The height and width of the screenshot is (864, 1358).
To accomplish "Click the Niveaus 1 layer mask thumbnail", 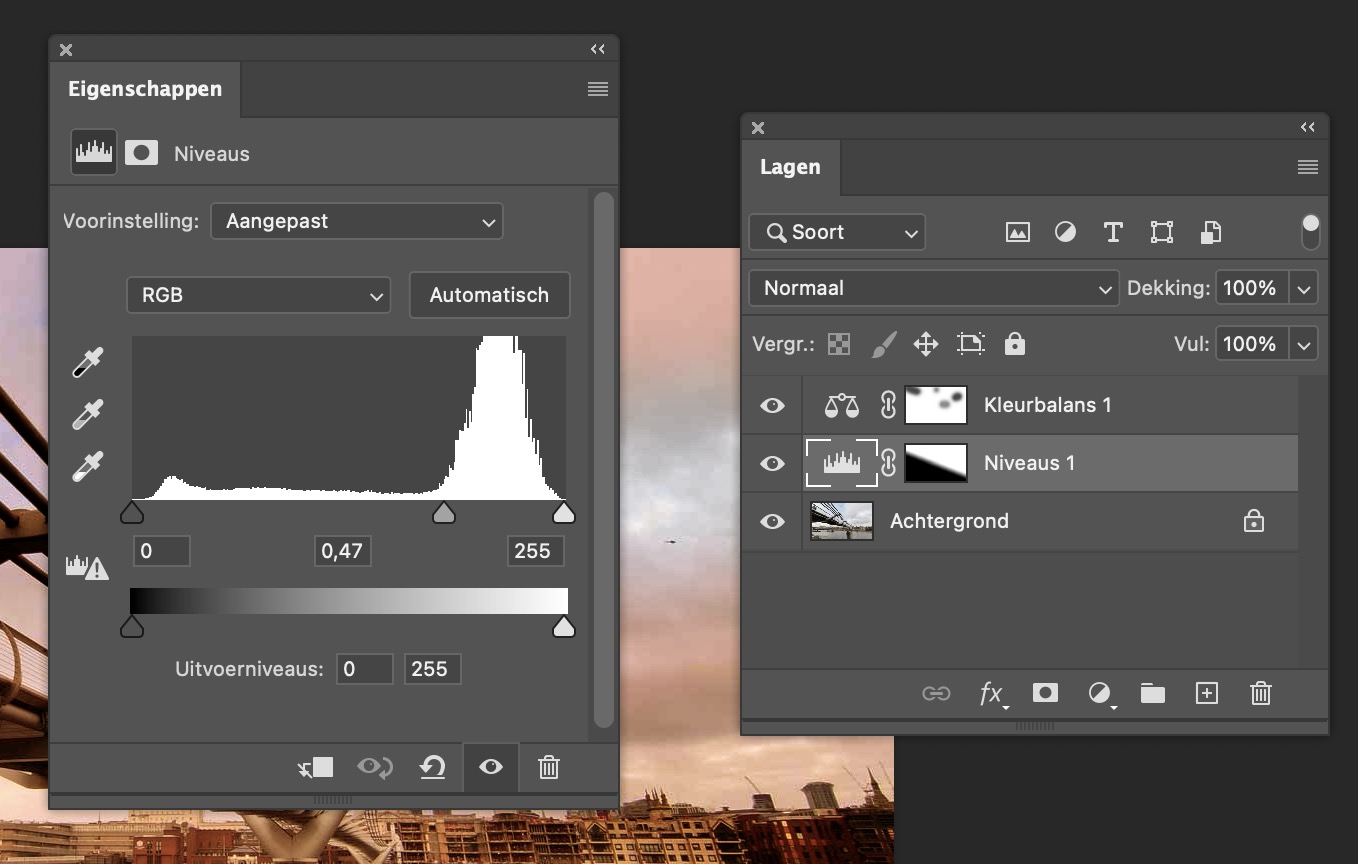I will click(936, 463).
